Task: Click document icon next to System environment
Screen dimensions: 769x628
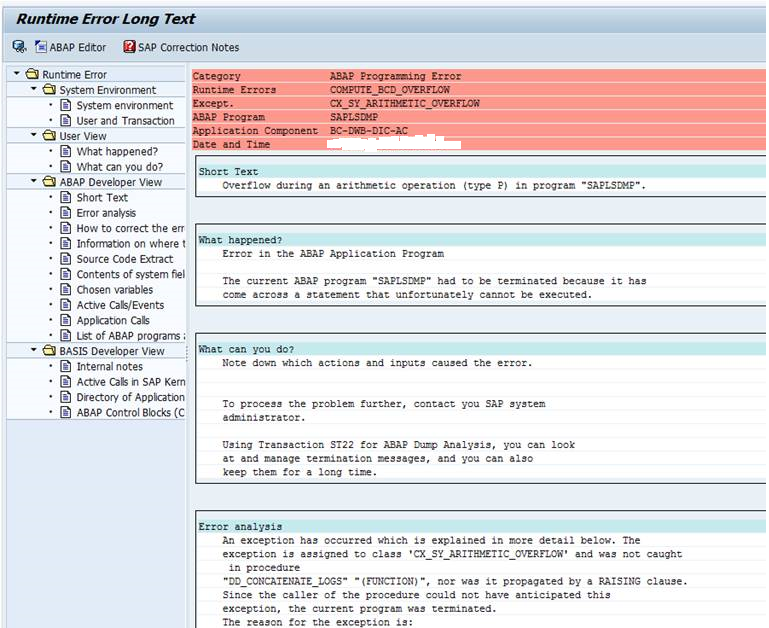Action: click(x=66, y=105)
